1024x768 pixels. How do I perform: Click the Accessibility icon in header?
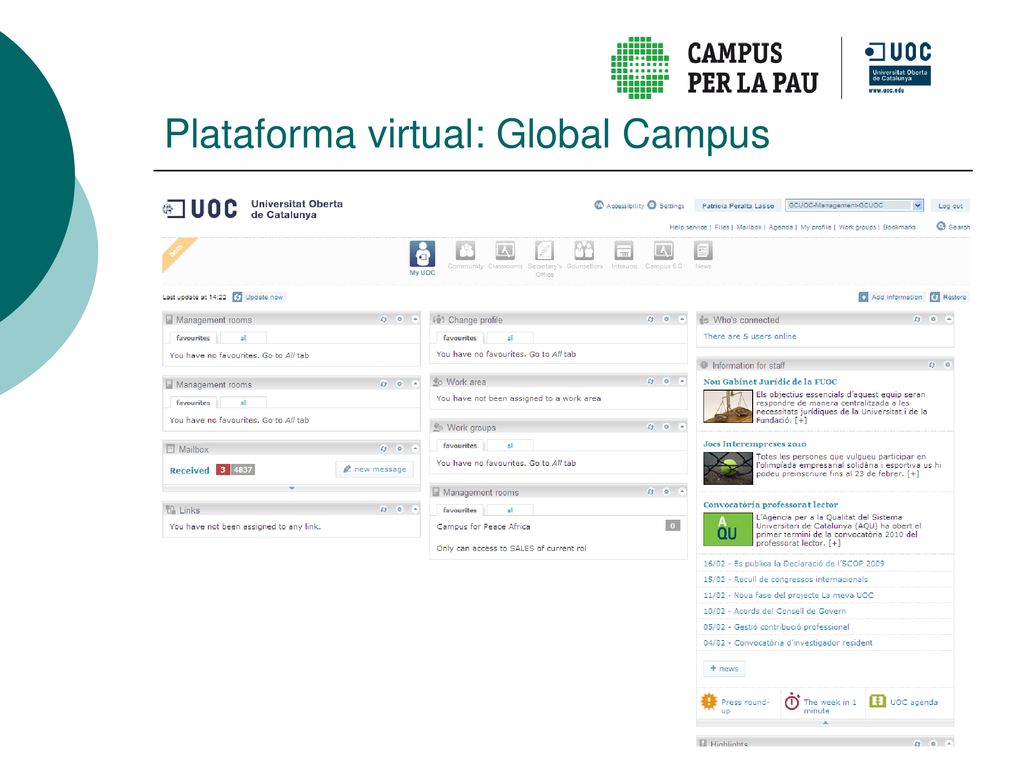599,205
